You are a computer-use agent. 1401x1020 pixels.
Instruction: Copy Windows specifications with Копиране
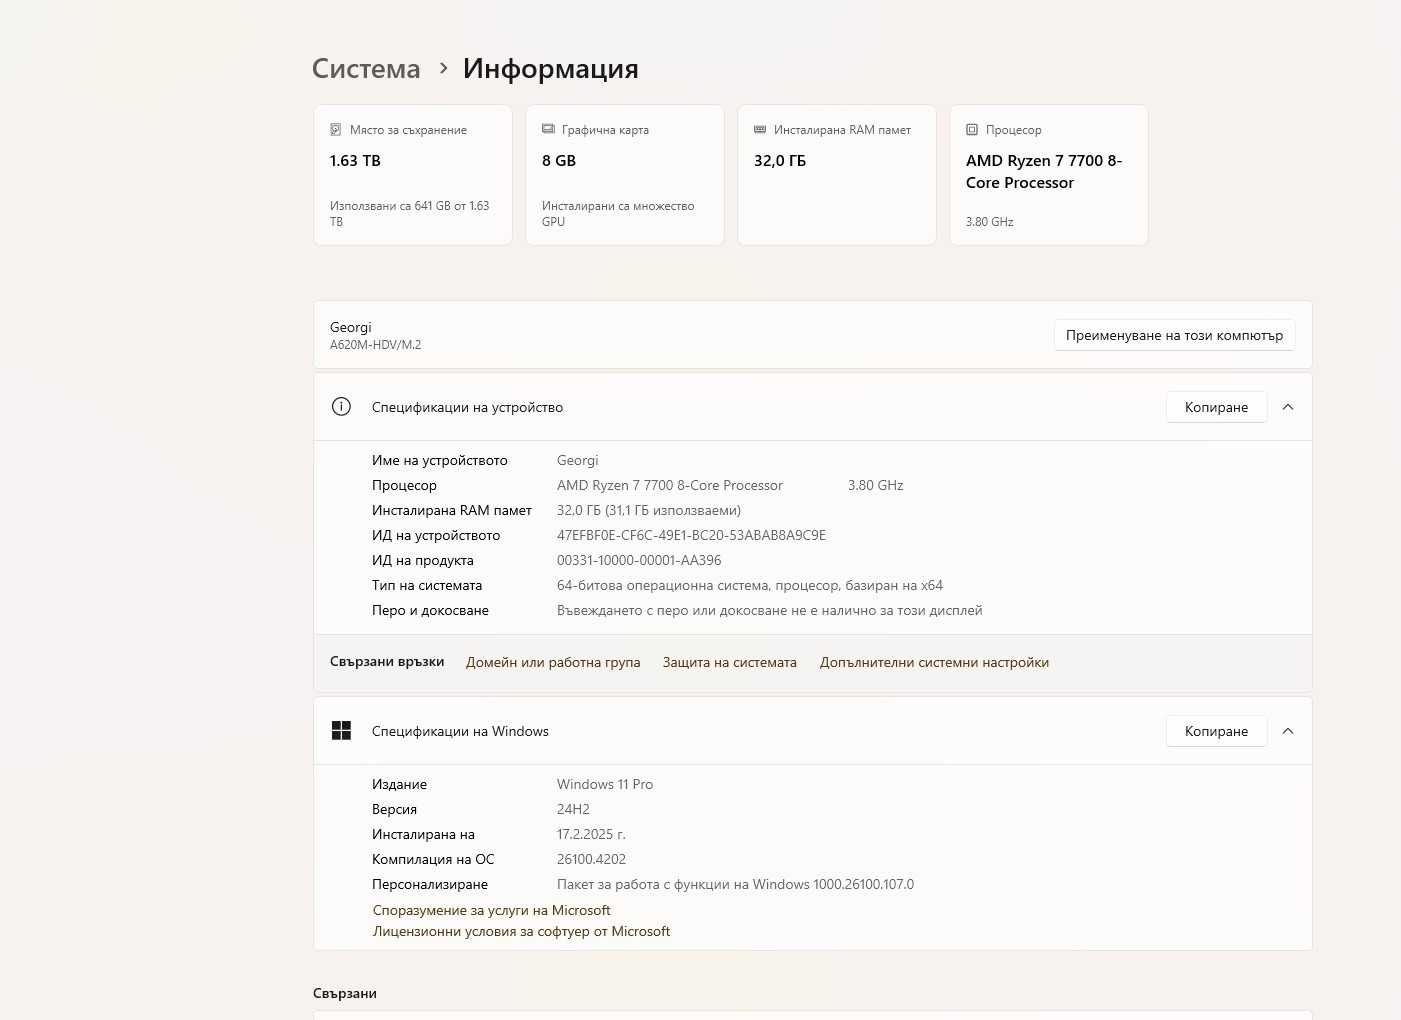(1216, 731)
